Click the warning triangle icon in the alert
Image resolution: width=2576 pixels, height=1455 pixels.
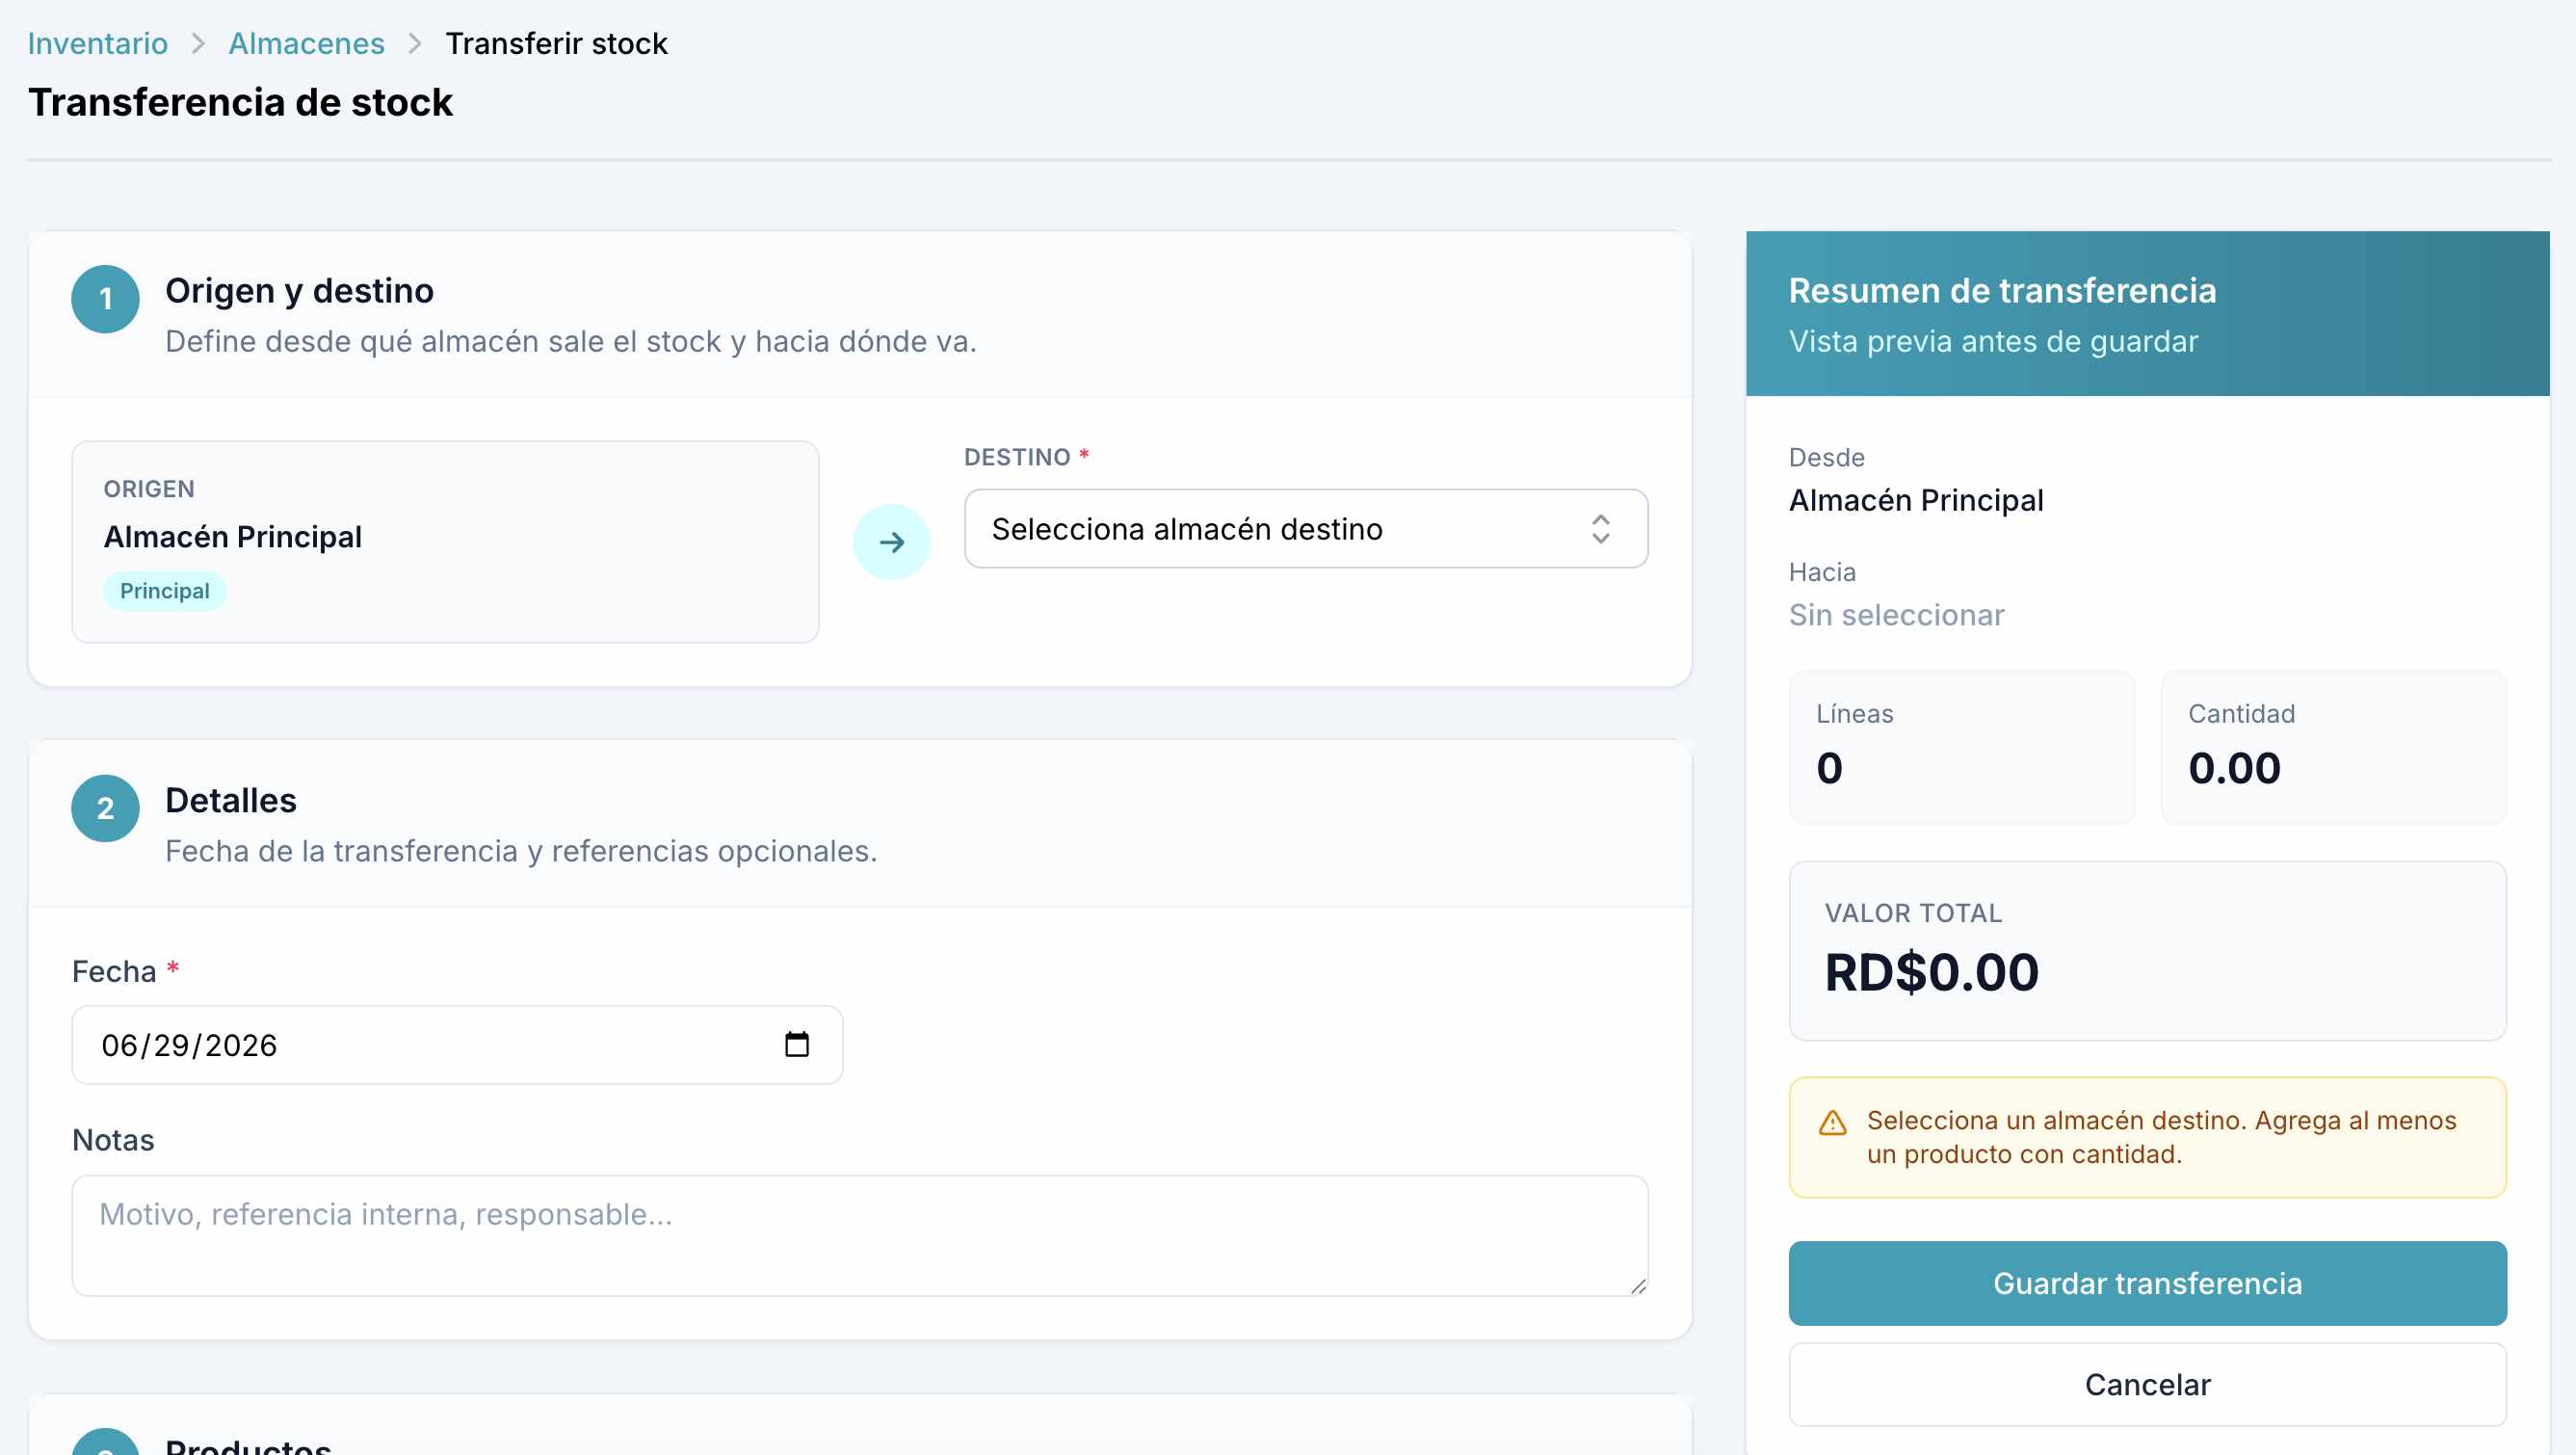click(x=1832, y=1123)
